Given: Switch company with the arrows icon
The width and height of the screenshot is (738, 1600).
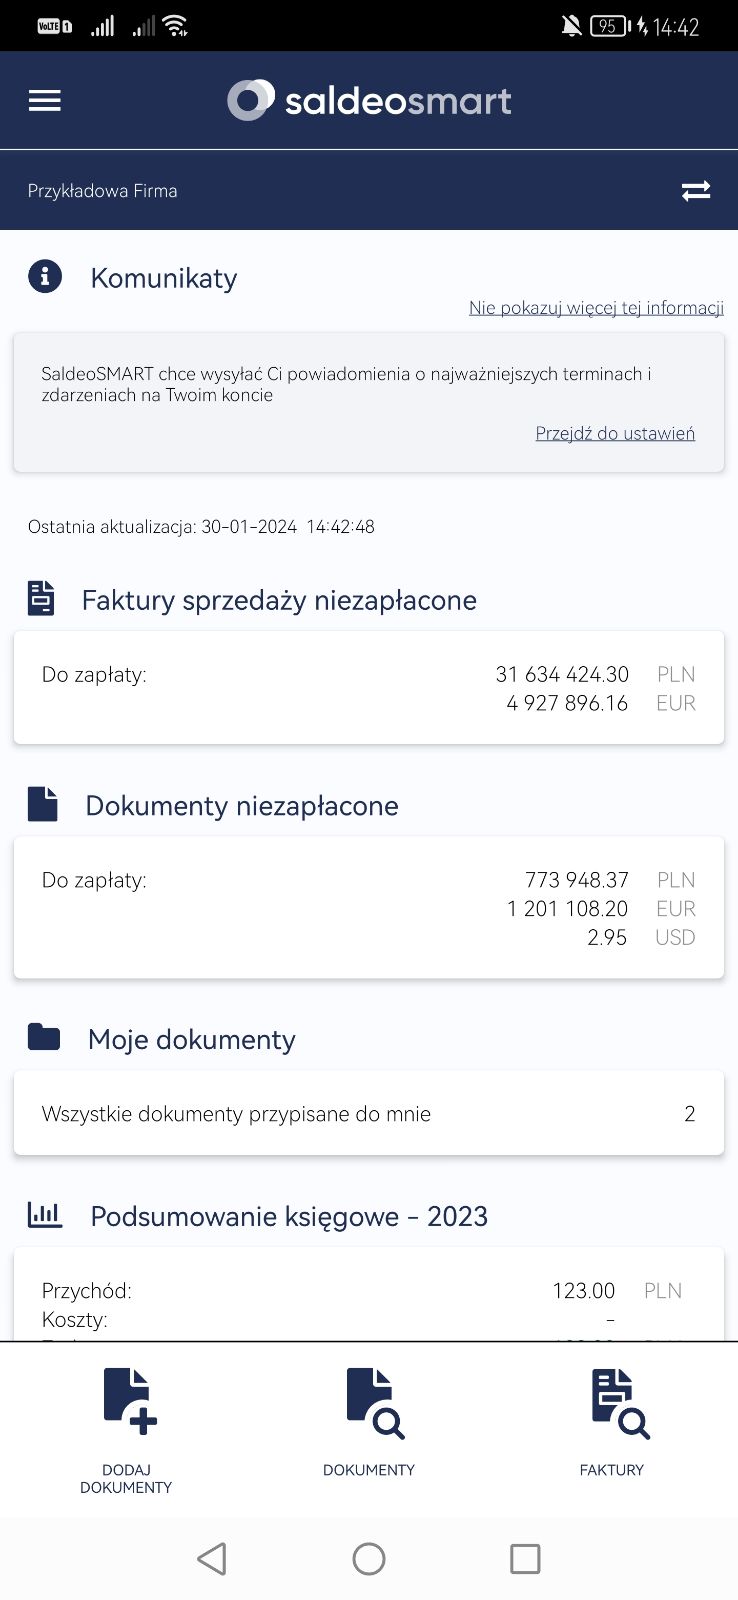Looking at the screenshot, I should (696, 191).
